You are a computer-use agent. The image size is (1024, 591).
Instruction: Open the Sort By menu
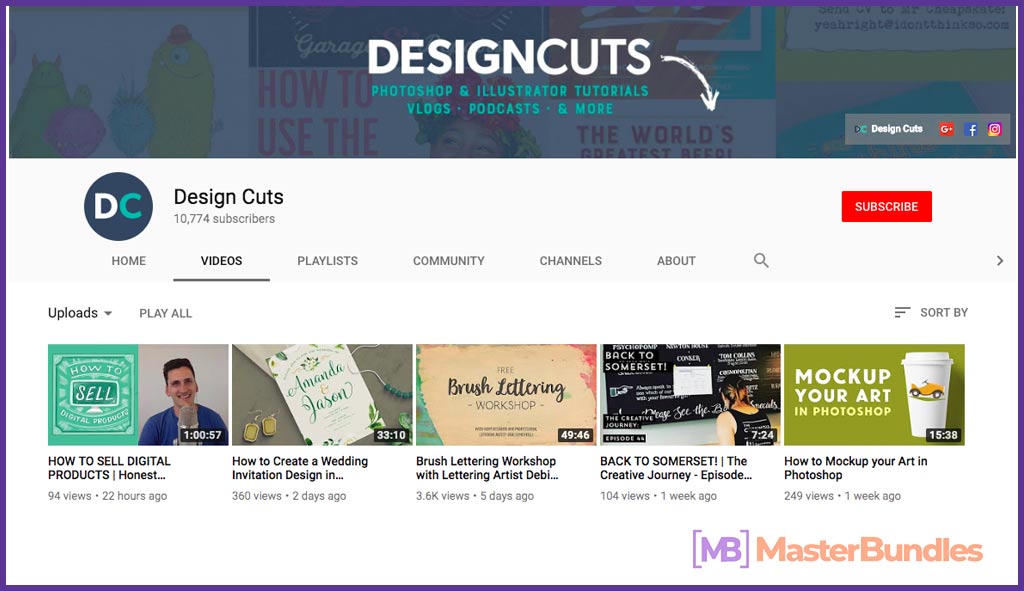[931, 313]
